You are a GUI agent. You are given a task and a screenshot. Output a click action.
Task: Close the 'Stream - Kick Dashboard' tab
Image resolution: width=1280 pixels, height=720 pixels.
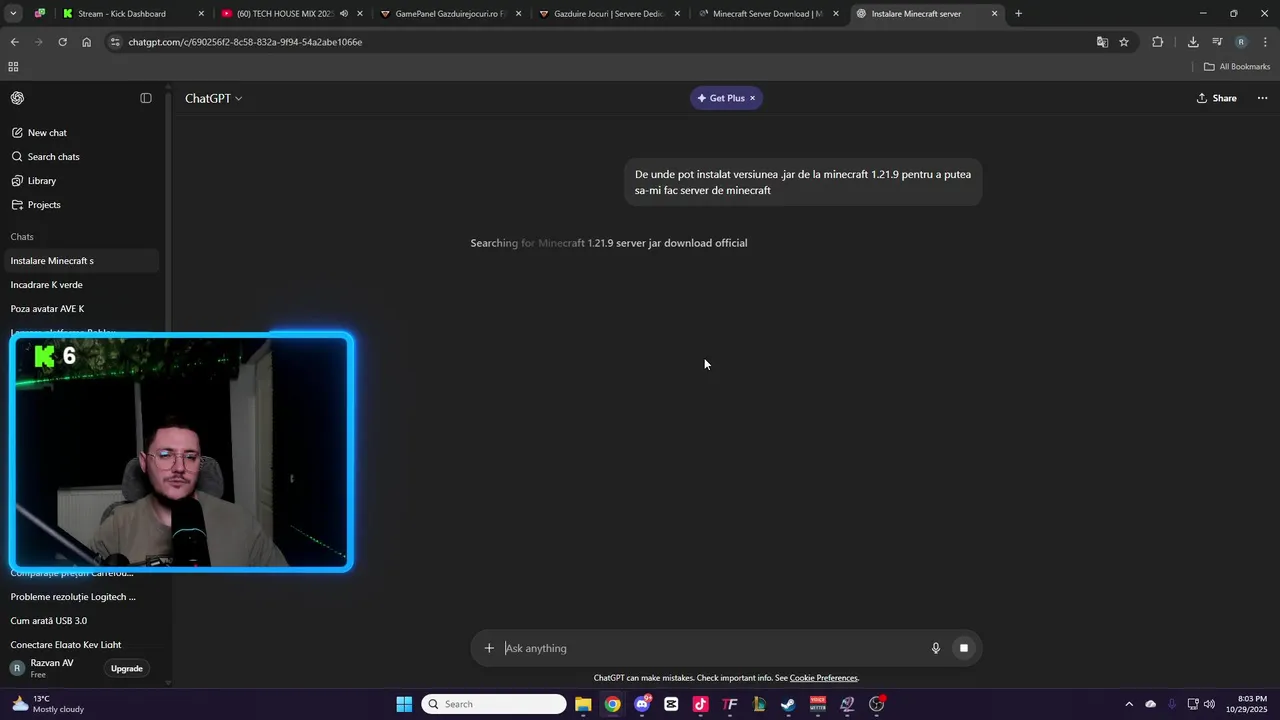[x=201, y=14]
